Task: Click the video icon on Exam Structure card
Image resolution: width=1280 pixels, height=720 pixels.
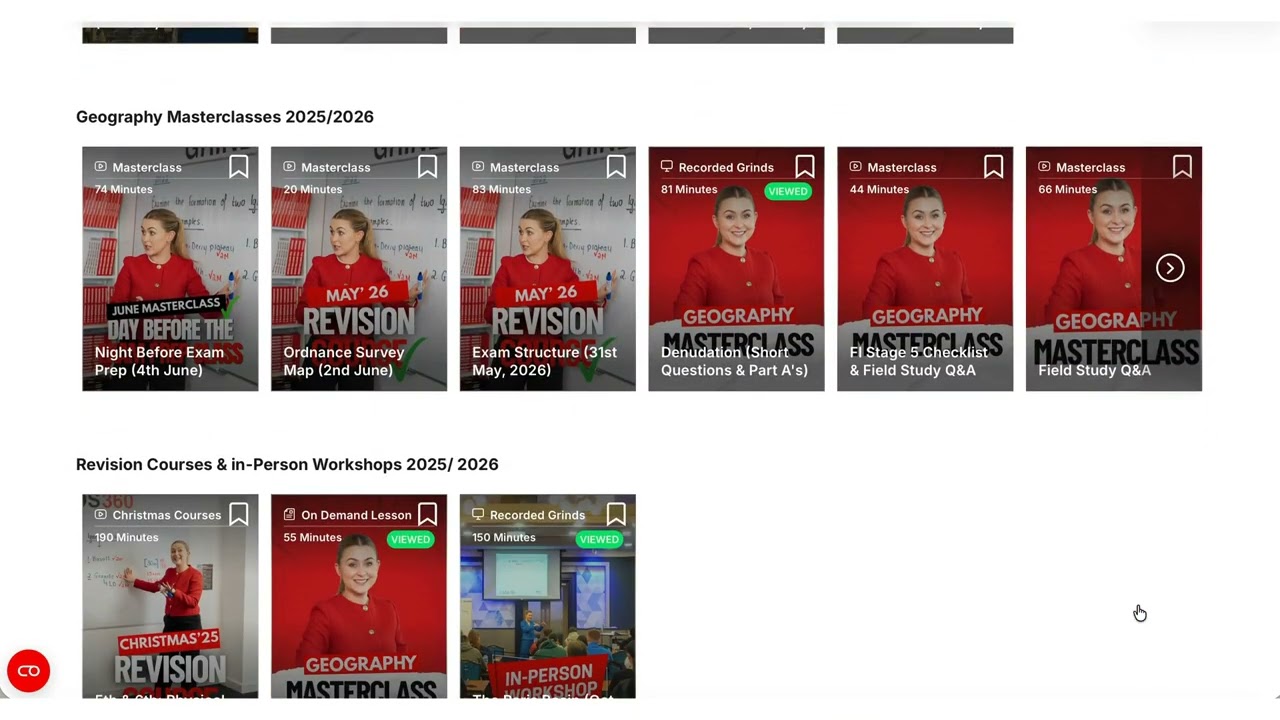Action: 478,167
